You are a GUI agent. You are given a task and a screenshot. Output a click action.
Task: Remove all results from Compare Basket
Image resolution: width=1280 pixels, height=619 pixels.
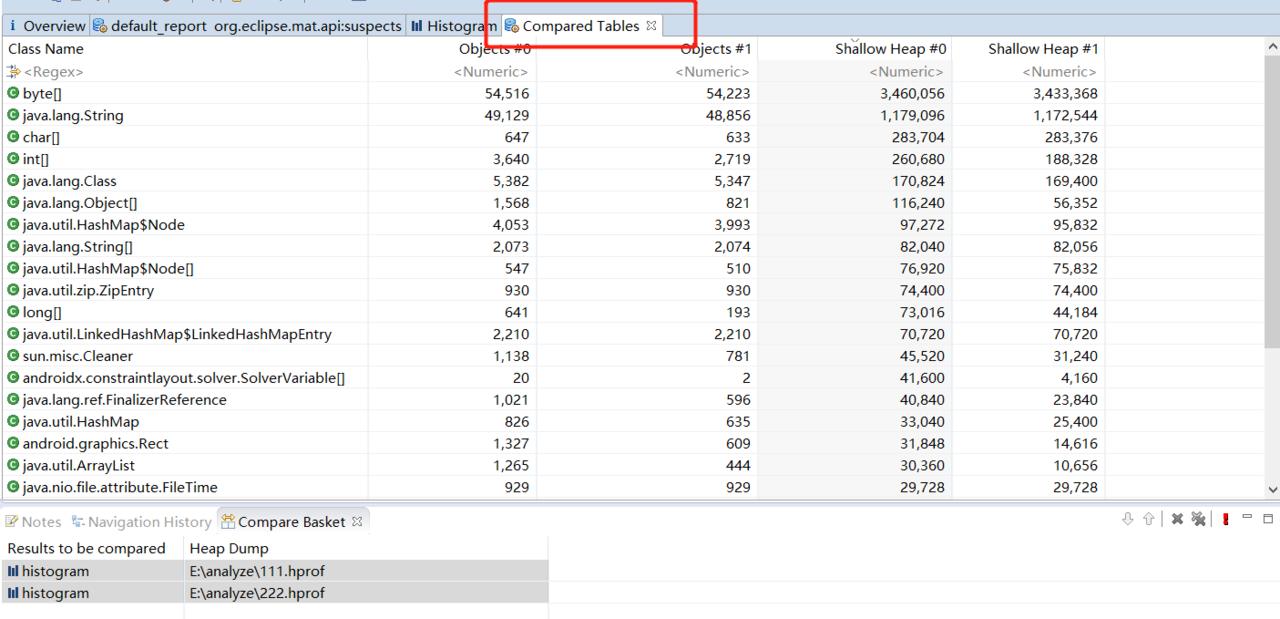[1198, 519]
